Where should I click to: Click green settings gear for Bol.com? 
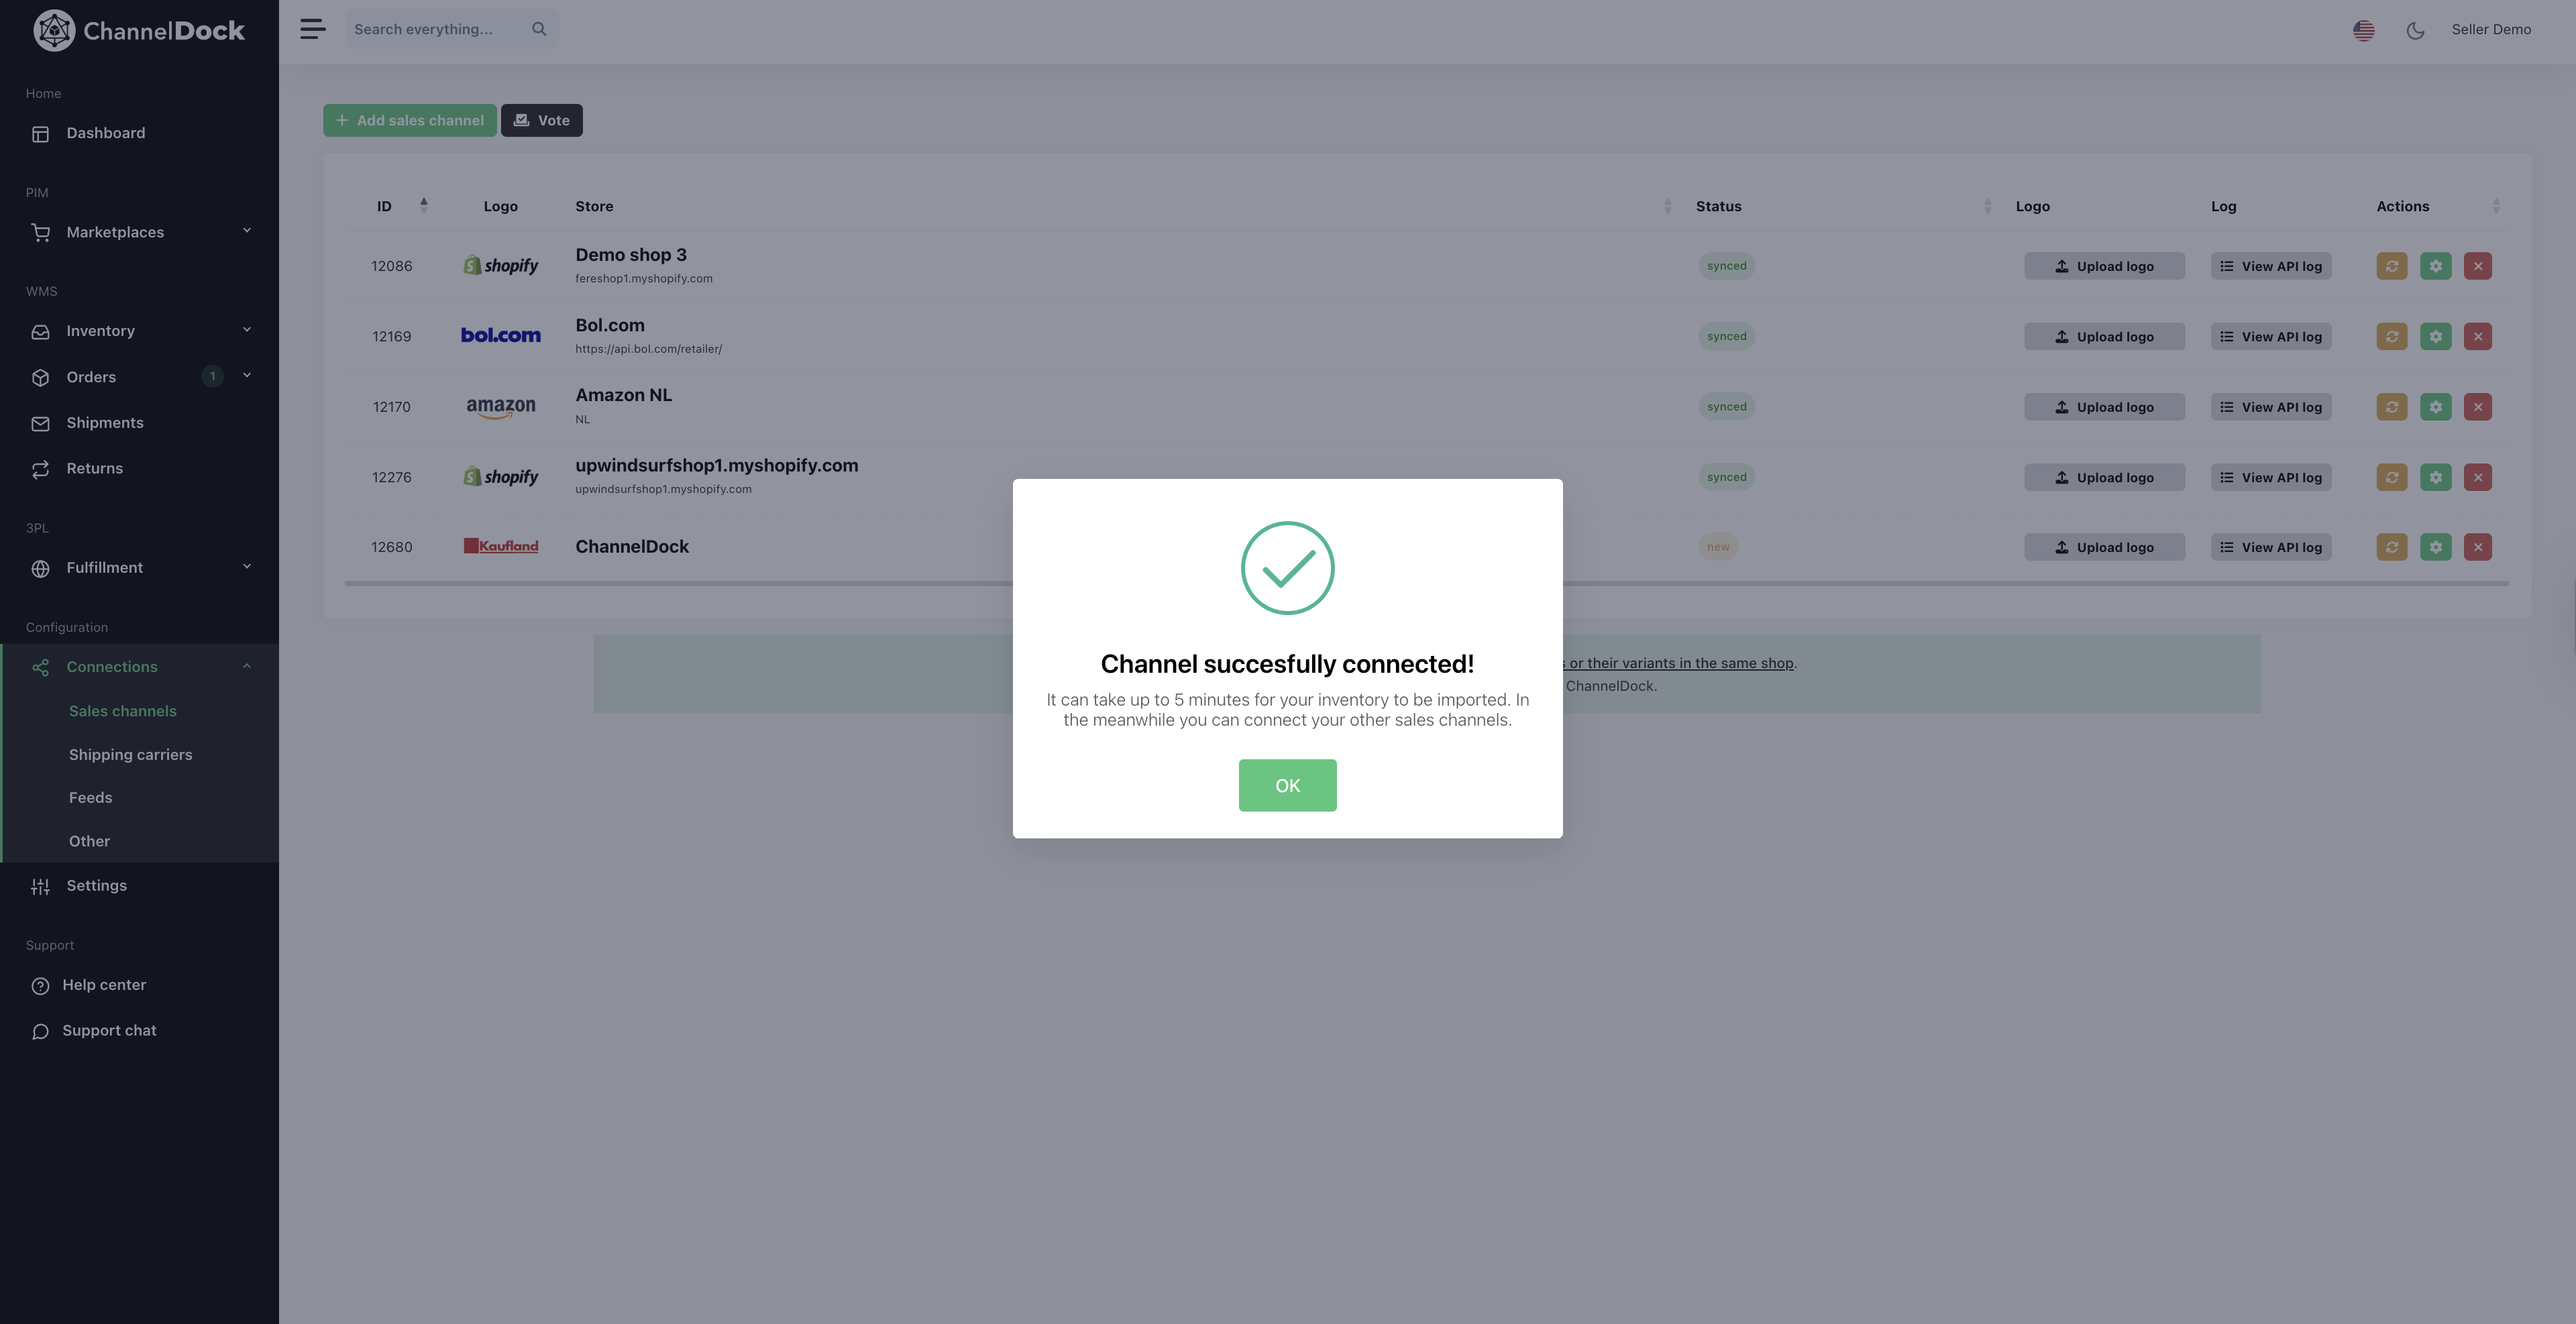tap(2435, 337)
